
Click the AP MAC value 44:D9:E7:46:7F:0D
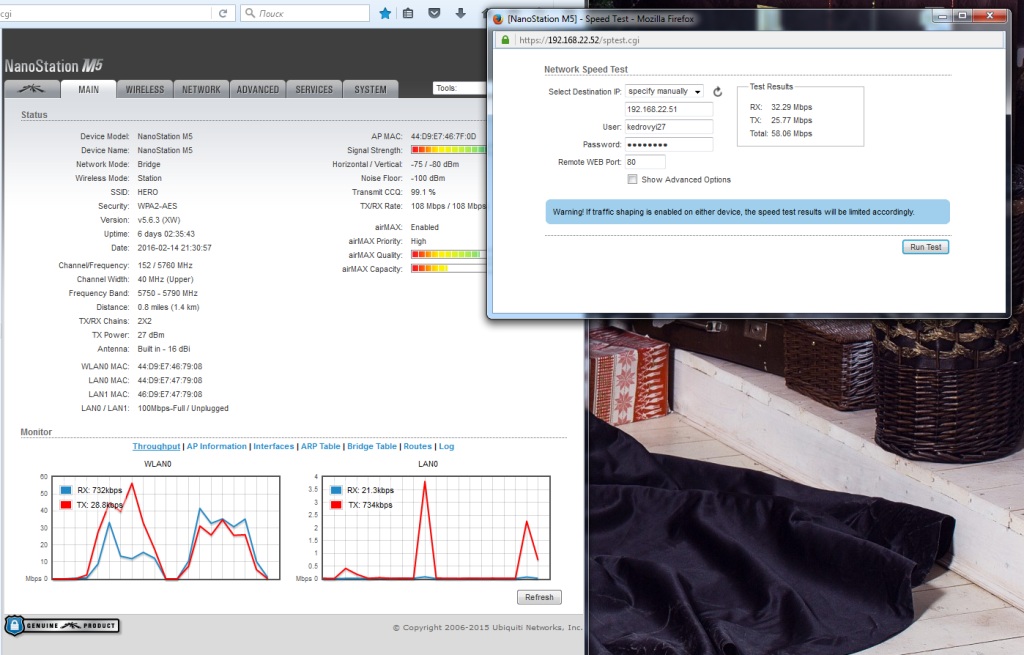tap(443, 136)
